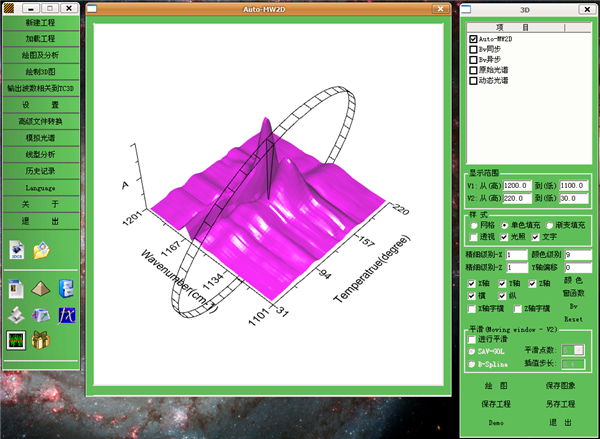Toggle the 光照 lighting checkbox
The height and width of the screenshot is (439, 600).
[x=505, y=237]
